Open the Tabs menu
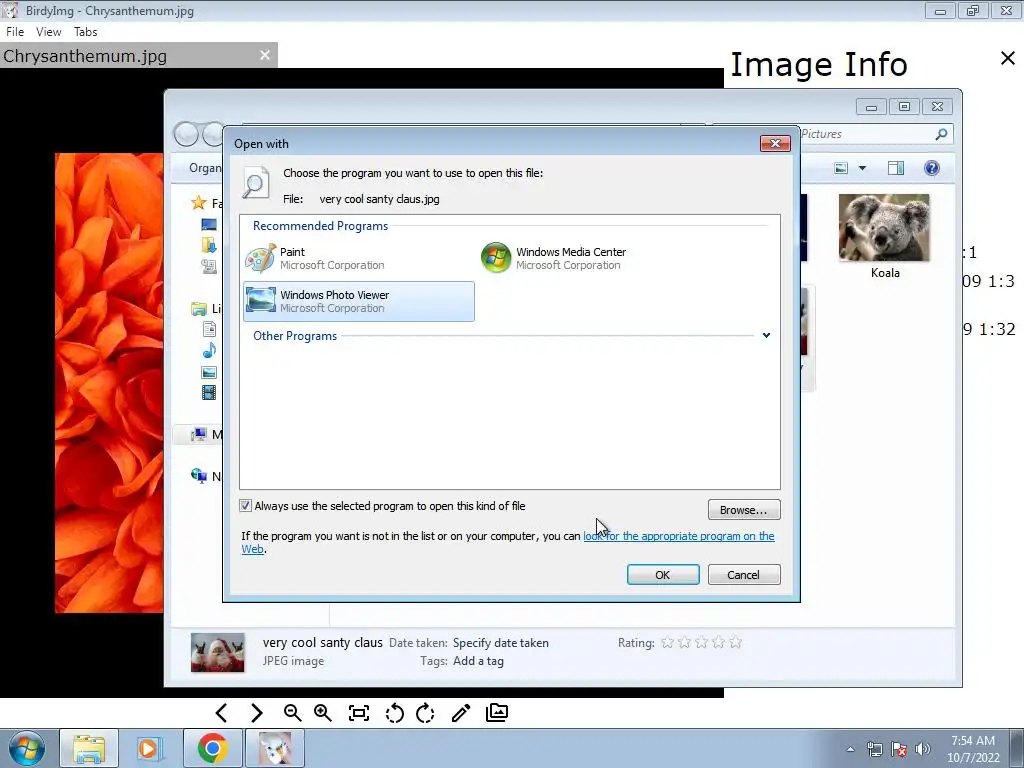 click(86, 31)
